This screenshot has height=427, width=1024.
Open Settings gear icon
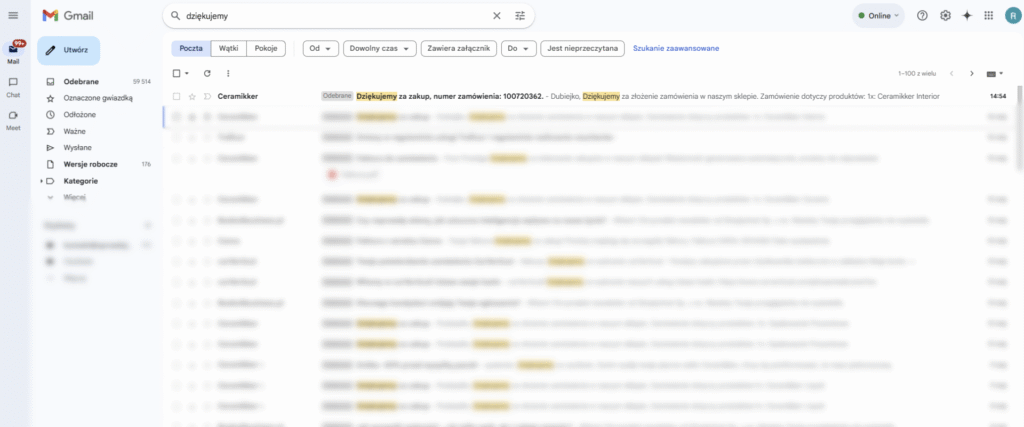[945, 16]
